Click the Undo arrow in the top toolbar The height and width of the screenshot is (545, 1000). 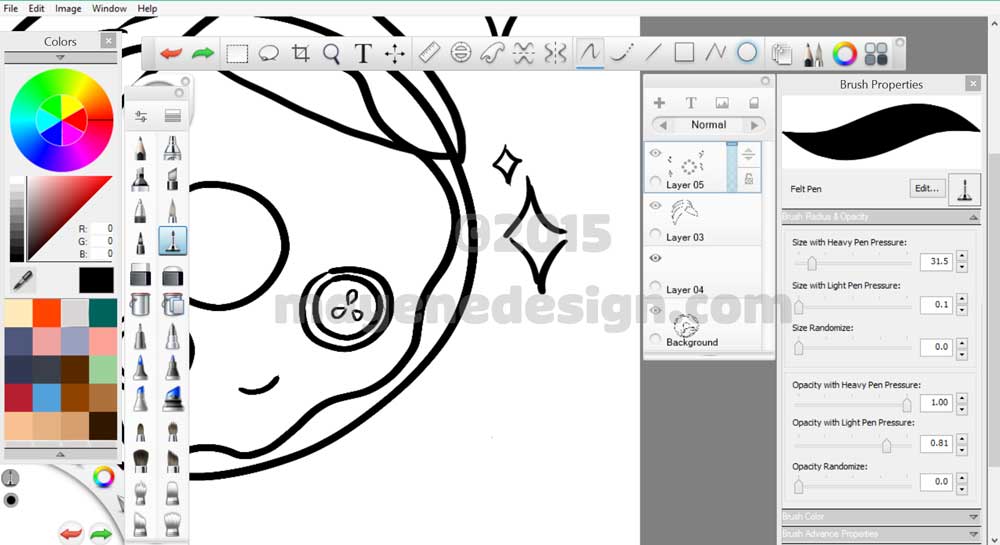click(171, 53)
